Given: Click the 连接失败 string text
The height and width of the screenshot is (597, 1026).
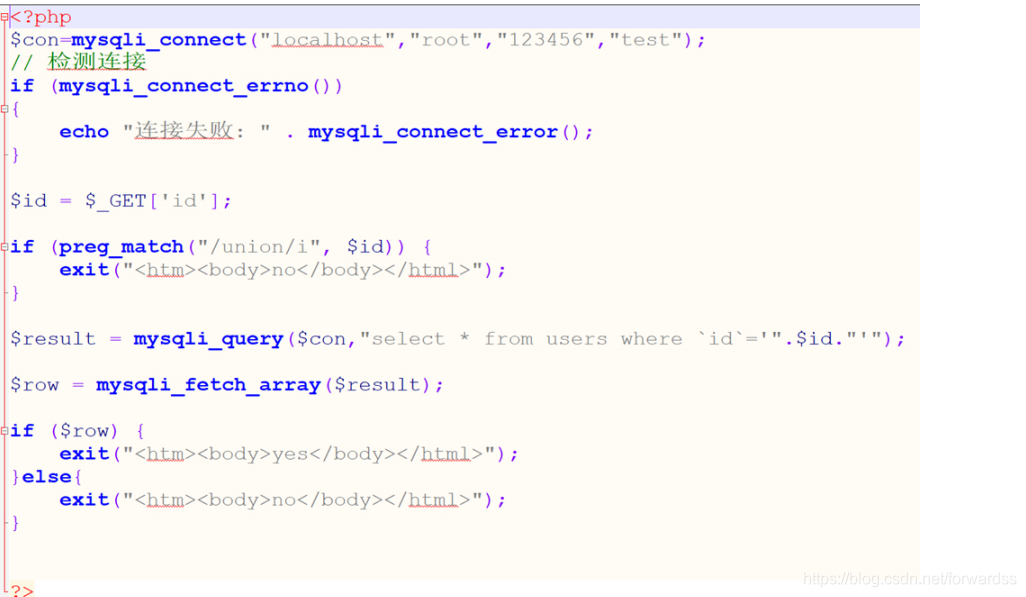Looking at the screenshot, I should (184, 131).
